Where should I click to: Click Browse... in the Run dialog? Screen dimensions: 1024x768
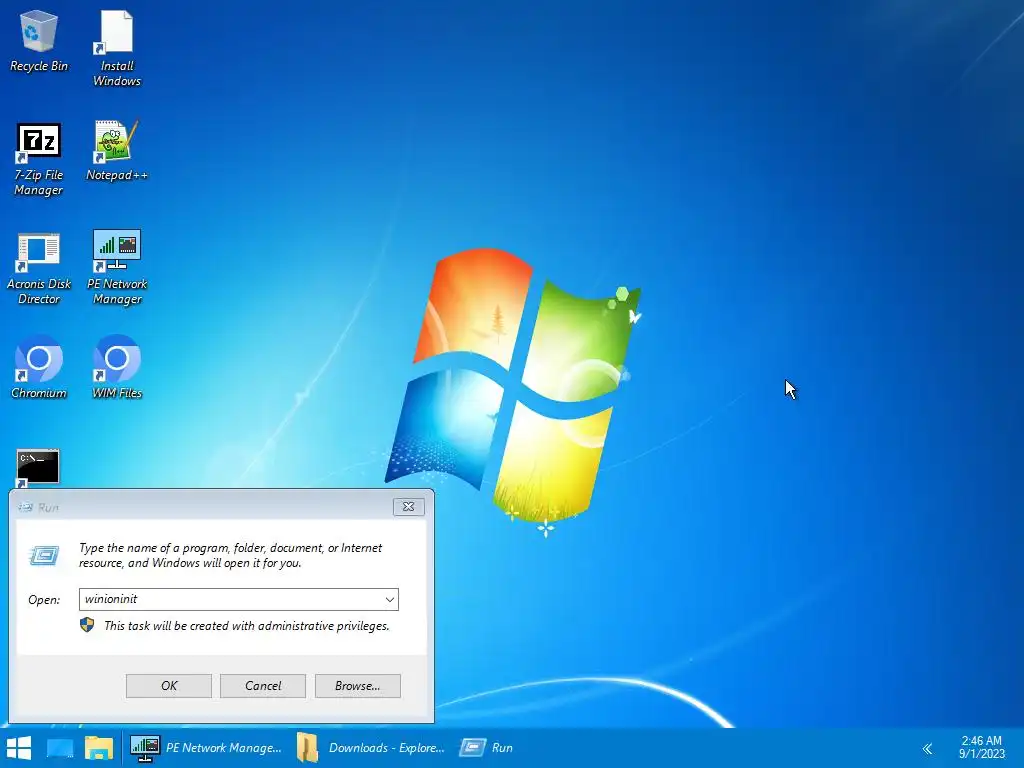(357, 686)
